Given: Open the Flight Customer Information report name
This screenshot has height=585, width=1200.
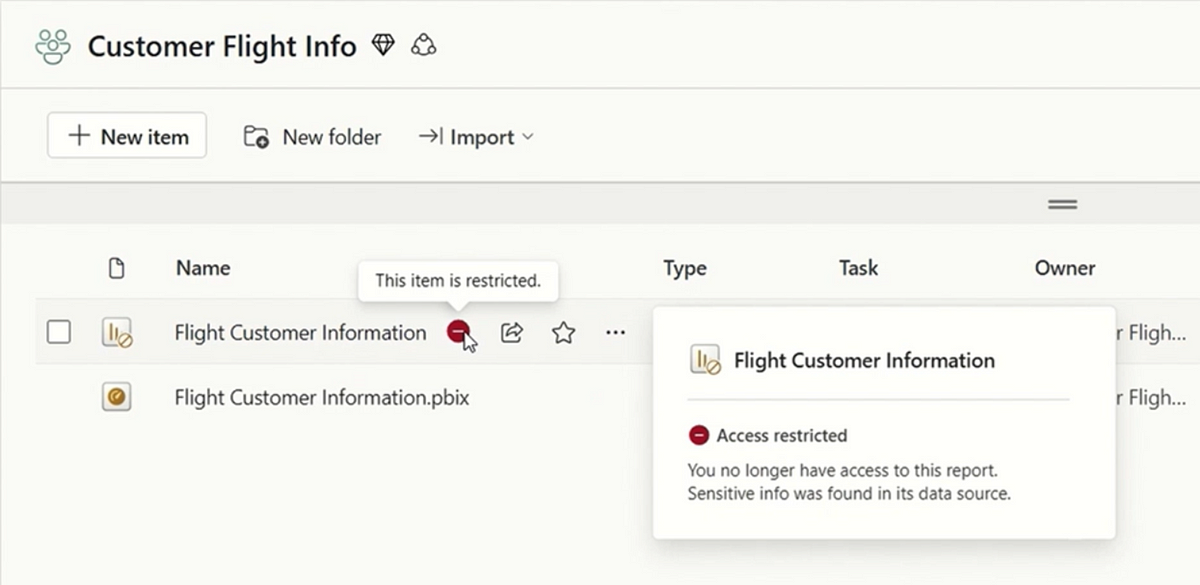Looking at the screenshot, I should click(300, 333).
